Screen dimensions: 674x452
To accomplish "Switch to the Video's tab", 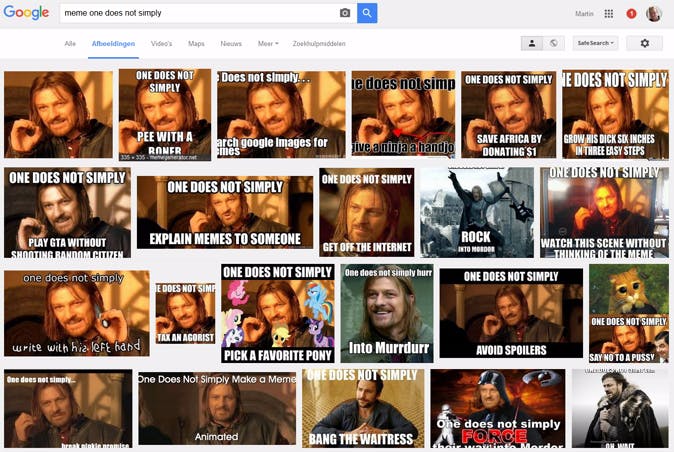I will [162, 43].
